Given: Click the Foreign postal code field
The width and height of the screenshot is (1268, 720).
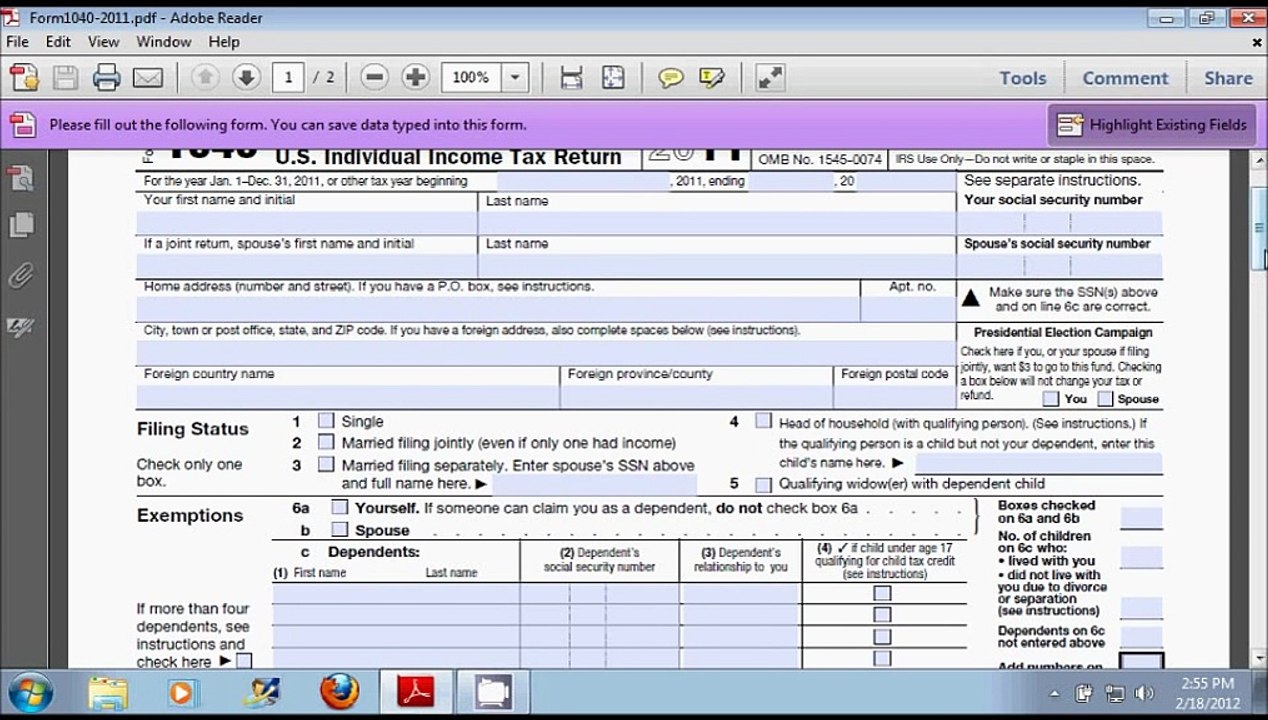Looking at the screenshot, I should pos(894,396).
